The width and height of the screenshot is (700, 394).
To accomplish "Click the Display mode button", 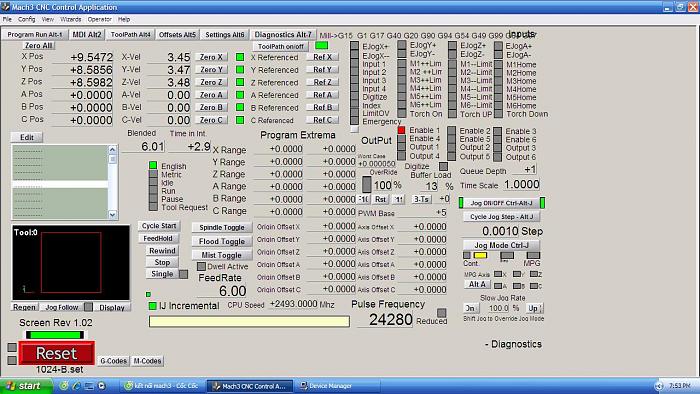I will 112,307.
